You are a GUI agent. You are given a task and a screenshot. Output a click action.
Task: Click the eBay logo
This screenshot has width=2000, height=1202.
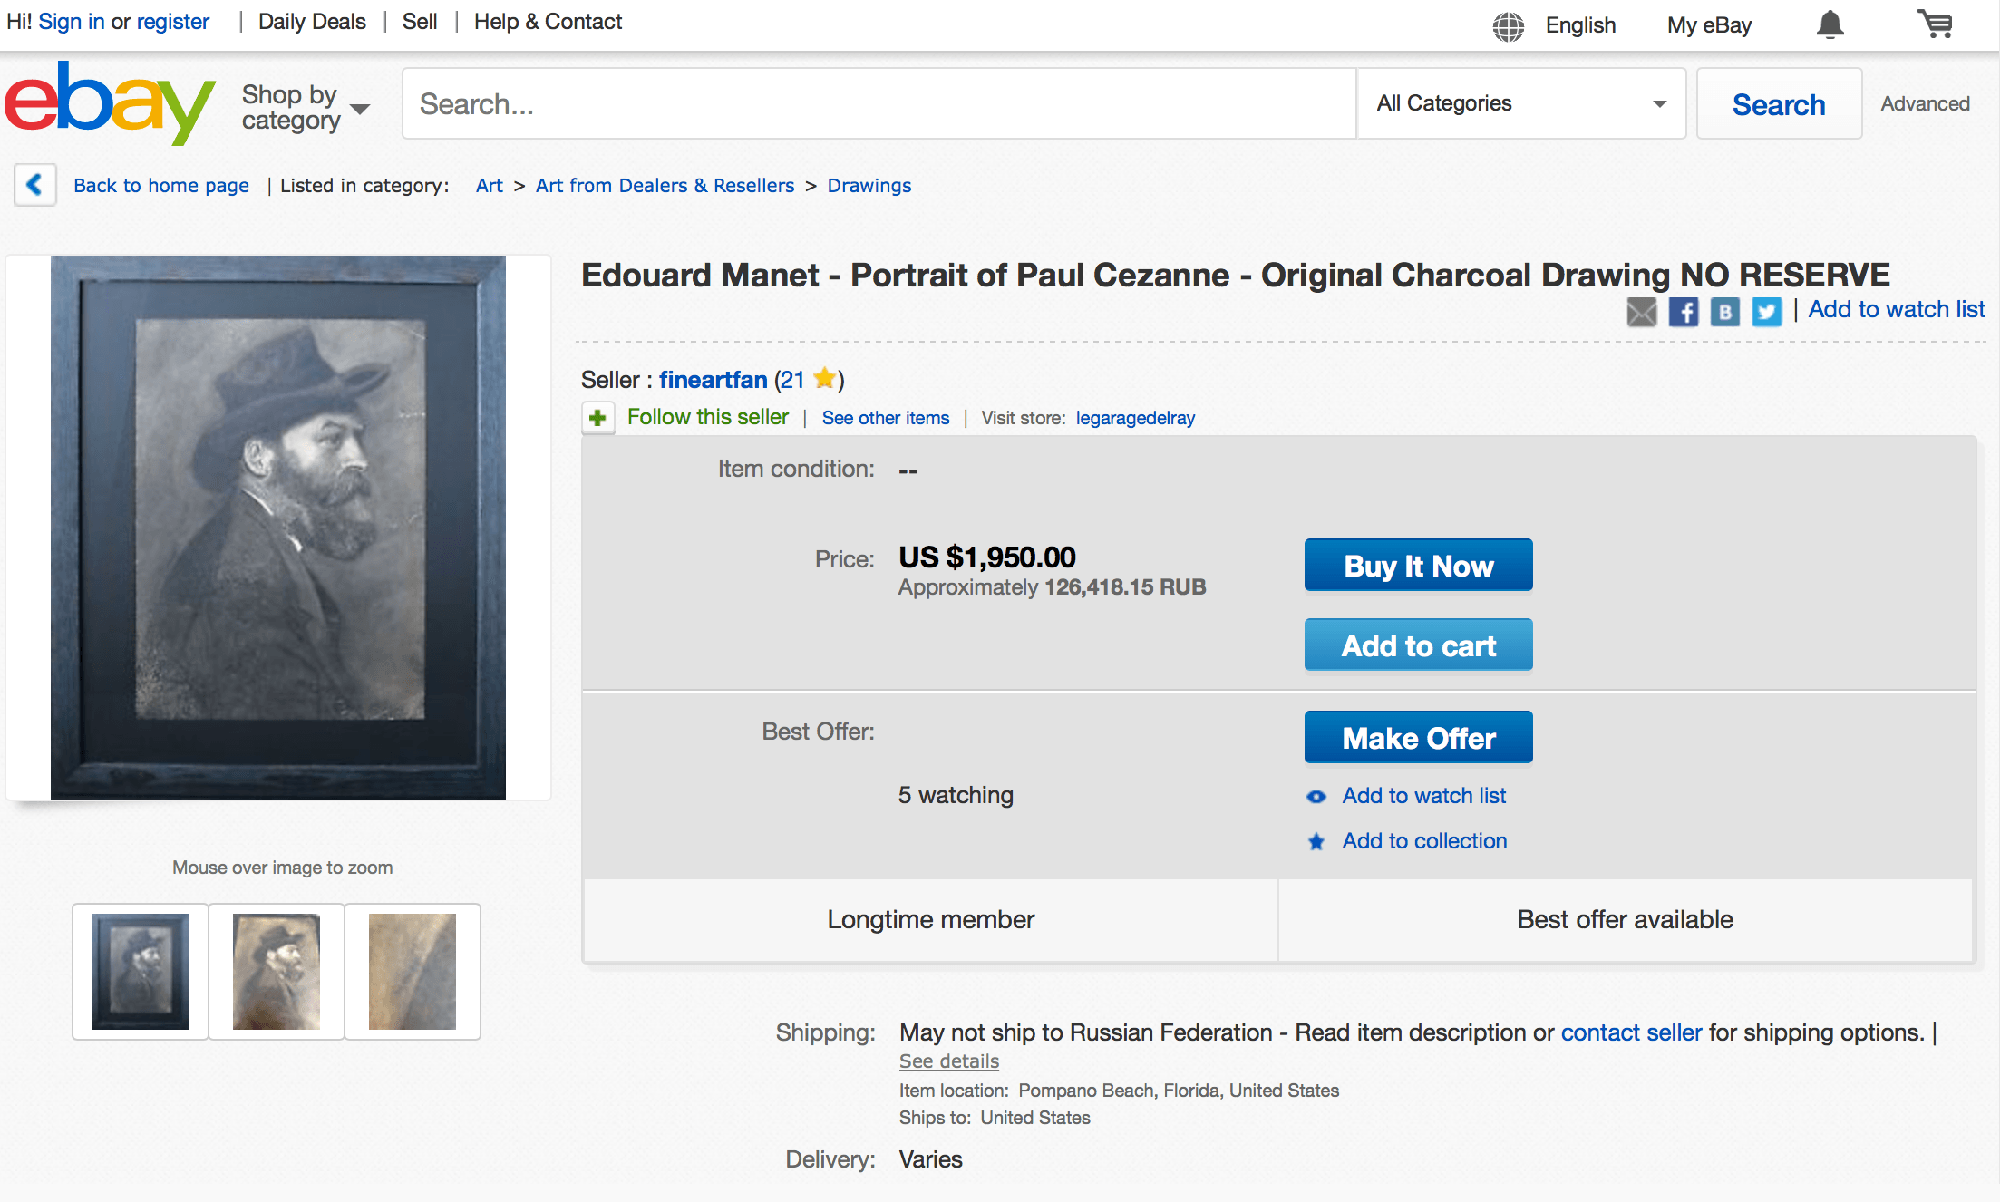click(x=110, y=103)
